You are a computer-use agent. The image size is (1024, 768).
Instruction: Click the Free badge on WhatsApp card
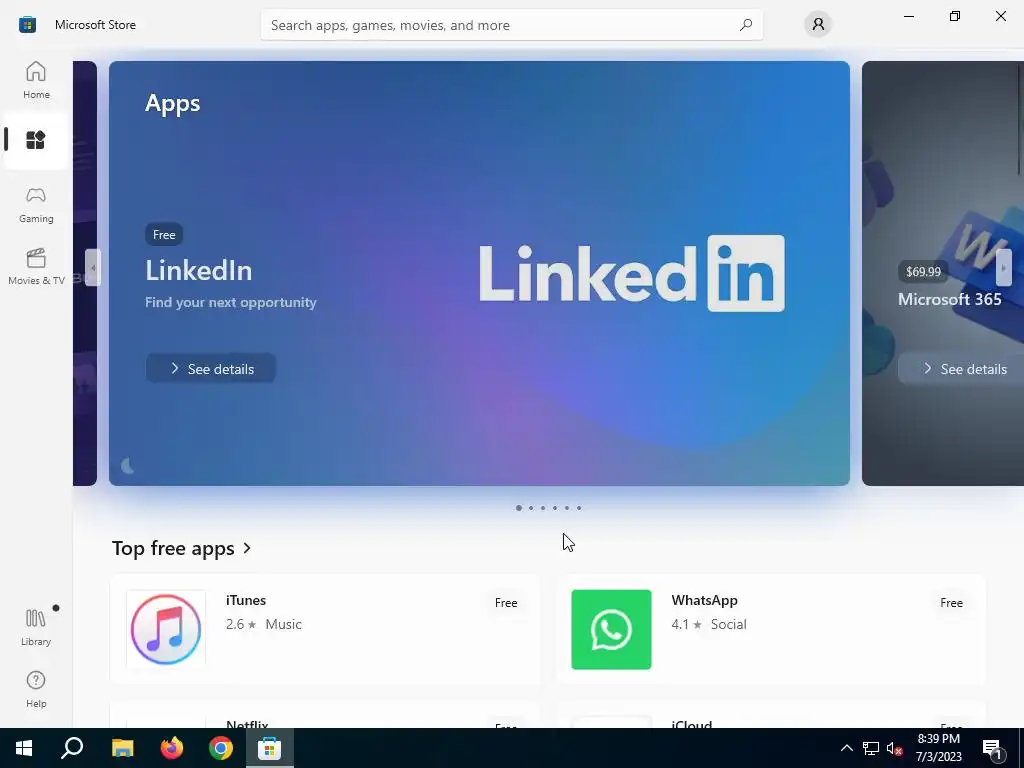(x=952, y=603)
